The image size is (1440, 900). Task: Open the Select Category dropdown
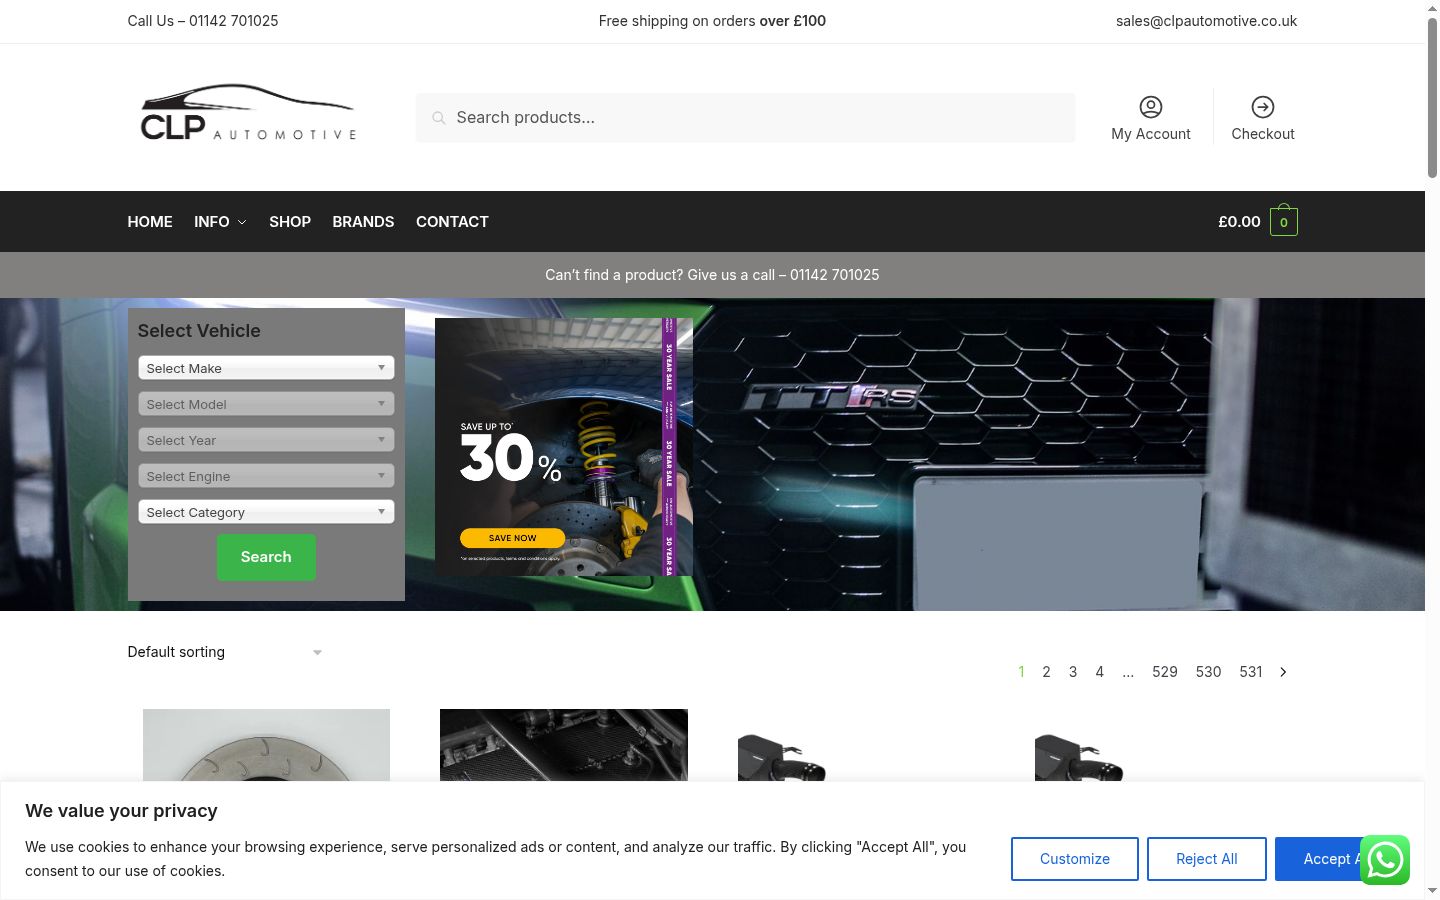point(266,512)
